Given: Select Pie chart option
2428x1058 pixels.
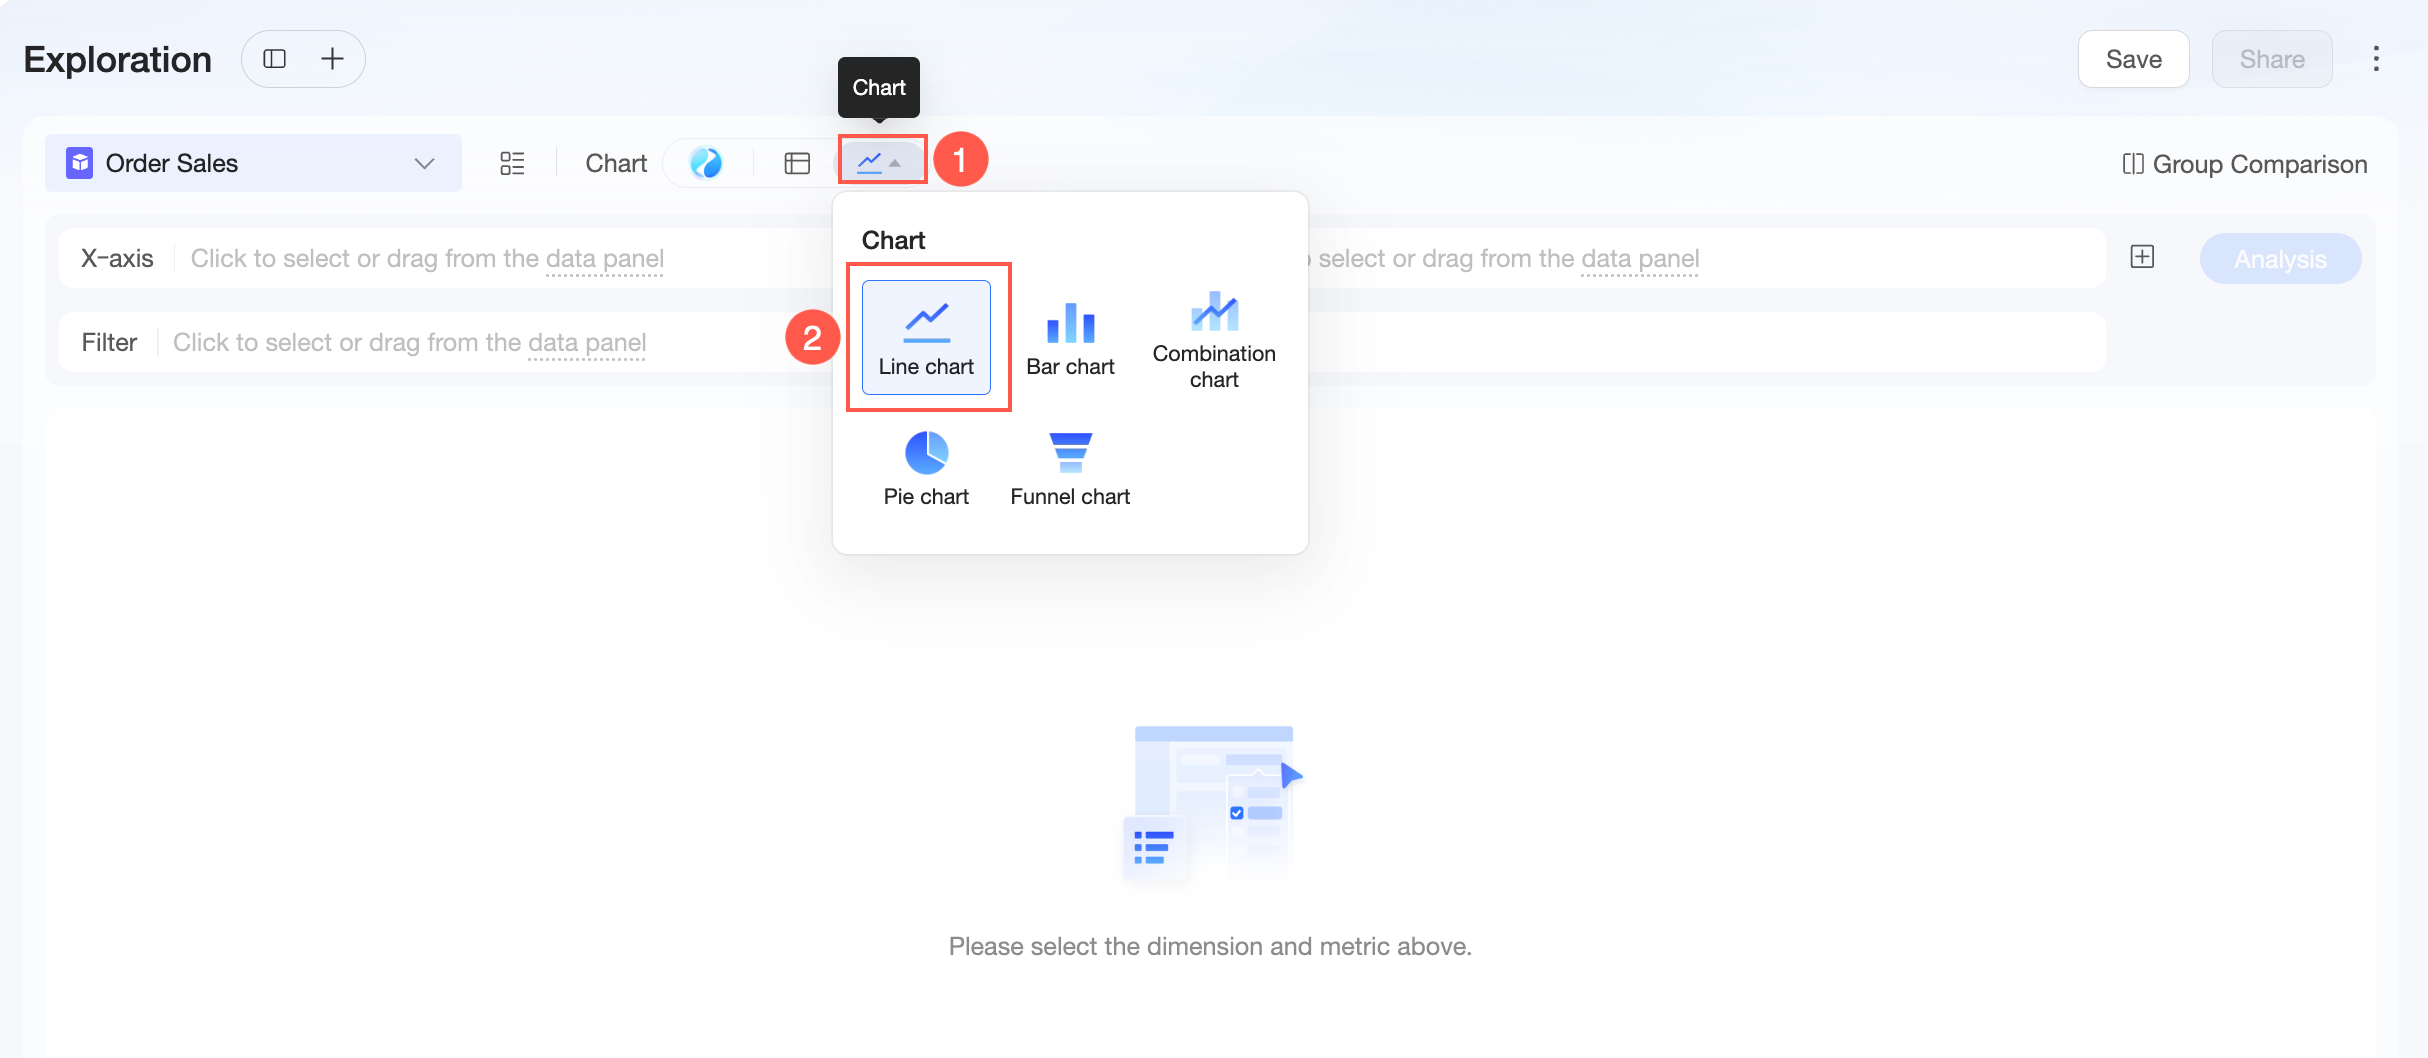Looking at the screenshot, I should pos(926,469).
